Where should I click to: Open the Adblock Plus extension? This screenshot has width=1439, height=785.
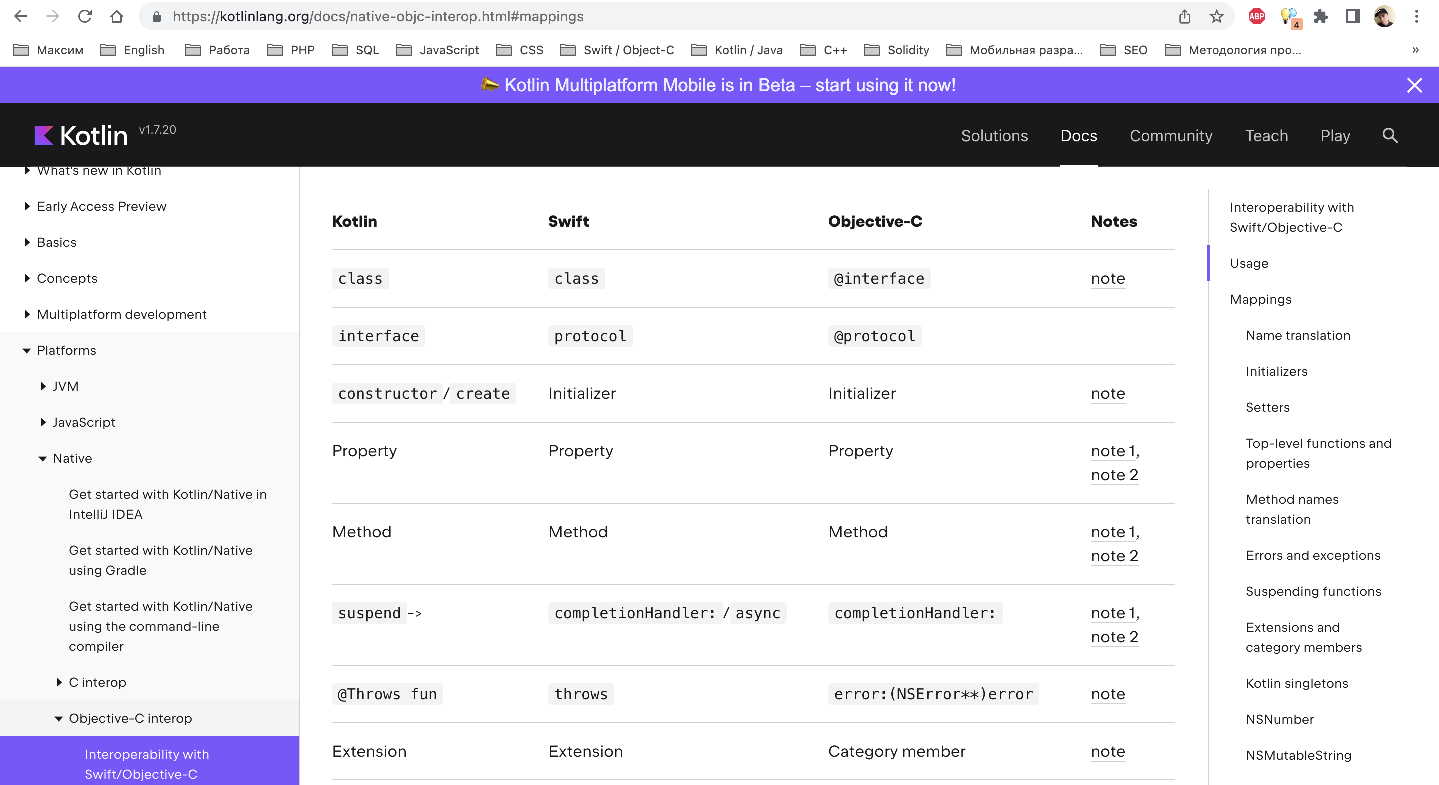(1257, 17)
